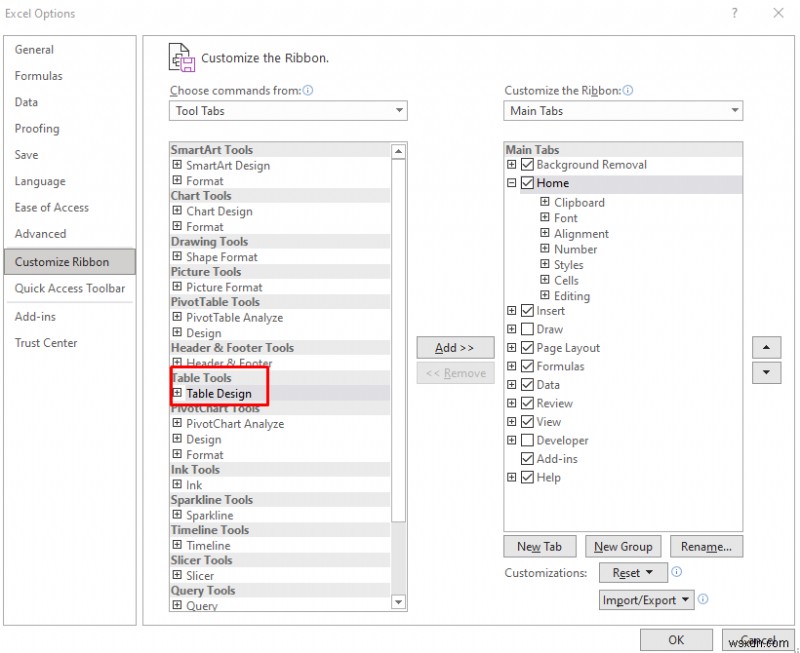Open the Reset dropdown button

click(633, 572)
